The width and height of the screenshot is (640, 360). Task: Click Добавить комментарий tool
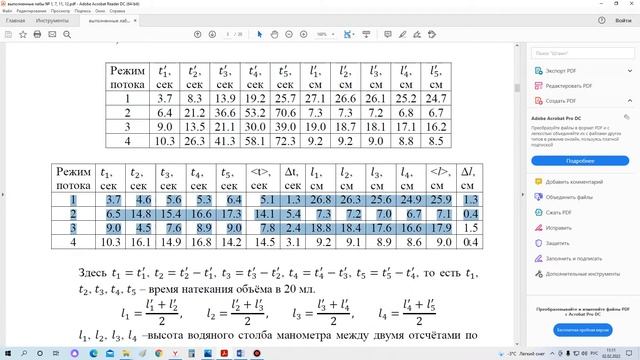[x=574, y=182]
